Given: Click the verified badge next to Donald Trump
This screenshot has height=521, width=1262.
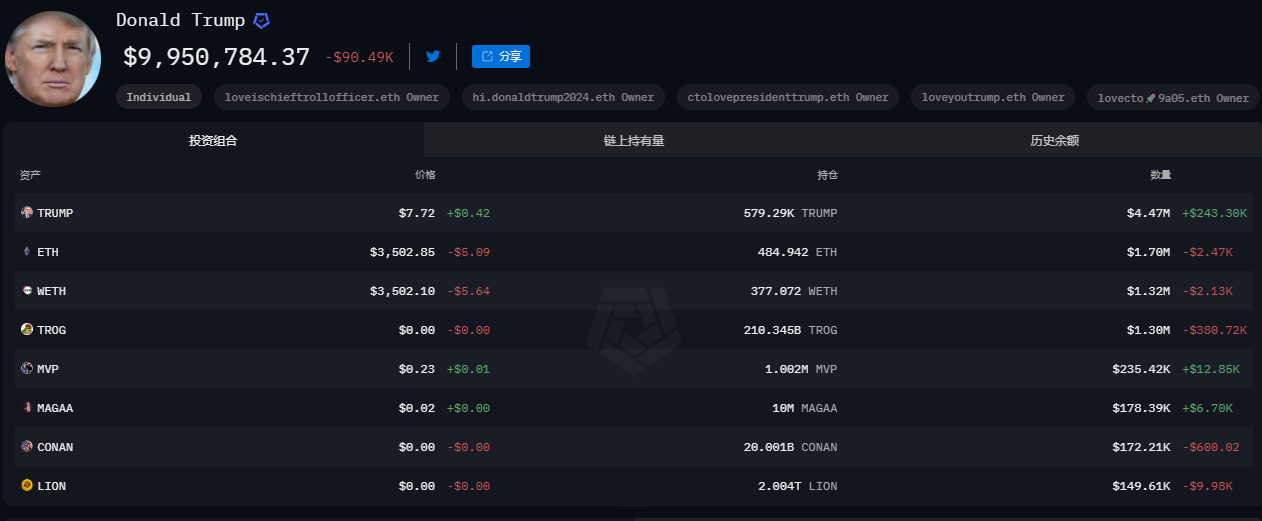Looking at the screenshot, I should pos(261,20).
